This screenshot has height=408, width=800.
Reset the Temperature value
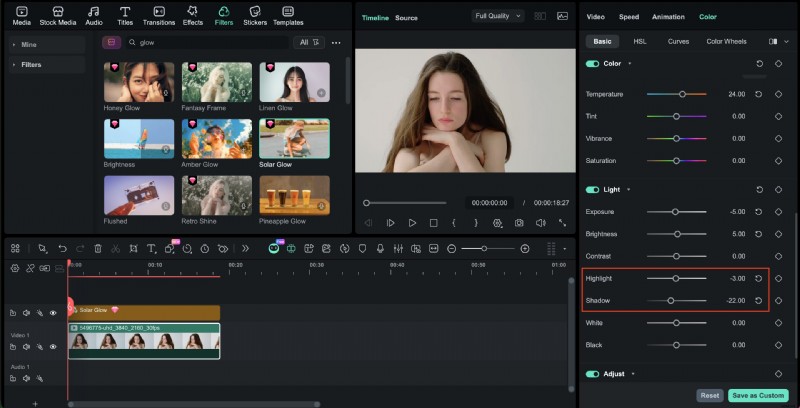pos(759,94)
